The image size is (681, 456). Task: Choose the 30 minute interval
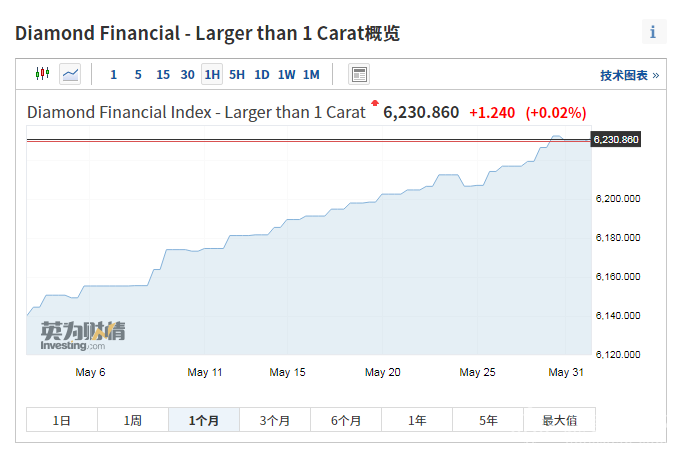pos(187,74)
